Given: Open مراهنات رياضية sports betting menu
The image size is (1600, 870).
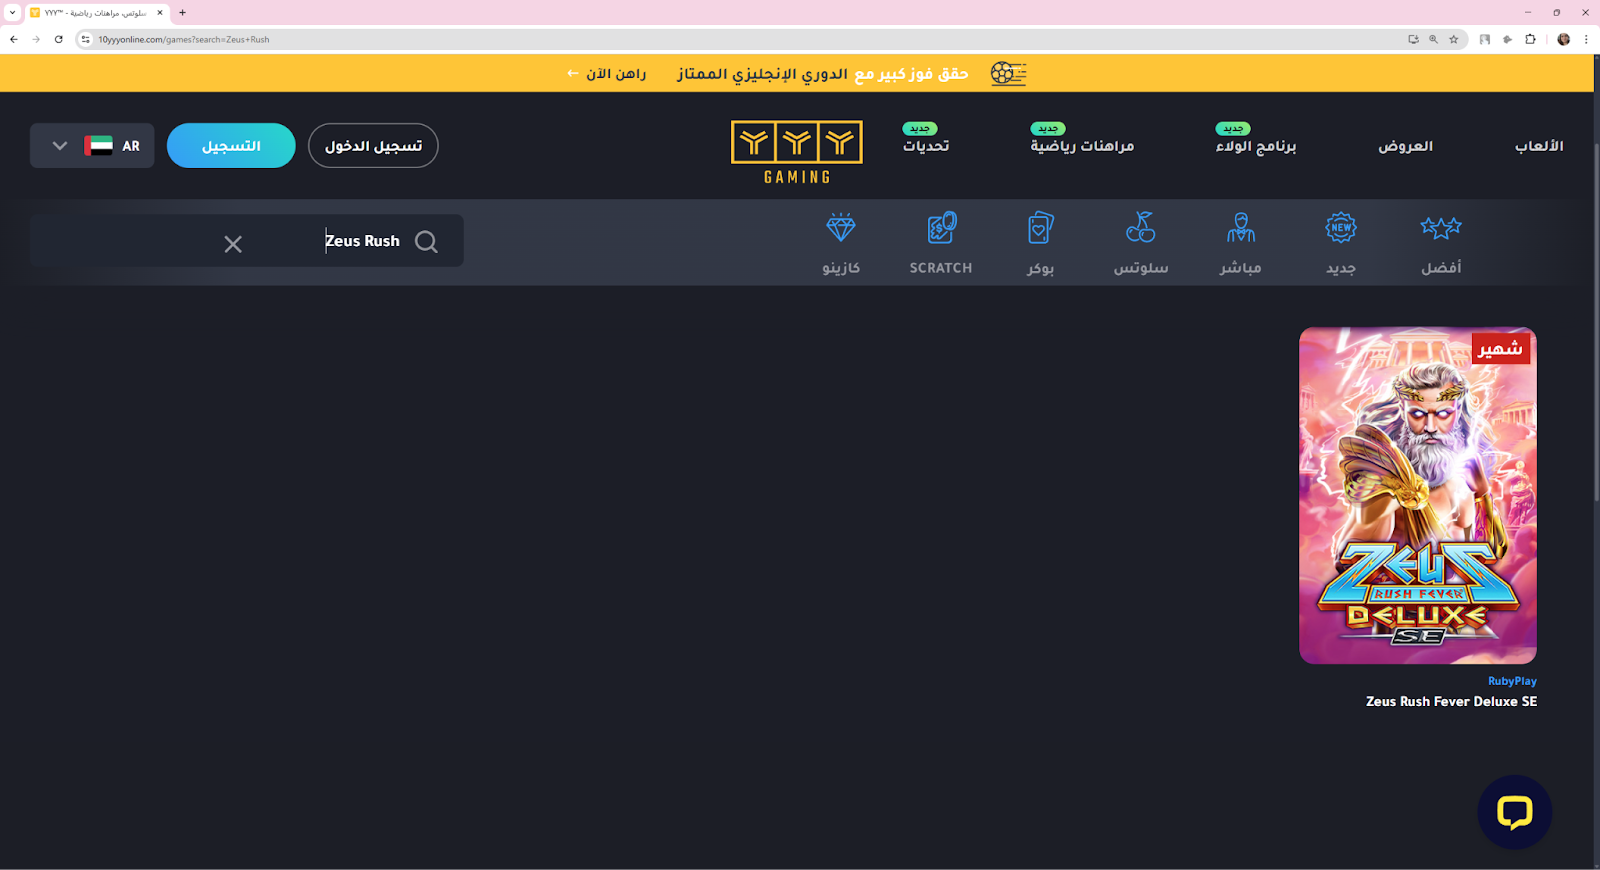Looking at the screenshot, I should point(1082,146).
